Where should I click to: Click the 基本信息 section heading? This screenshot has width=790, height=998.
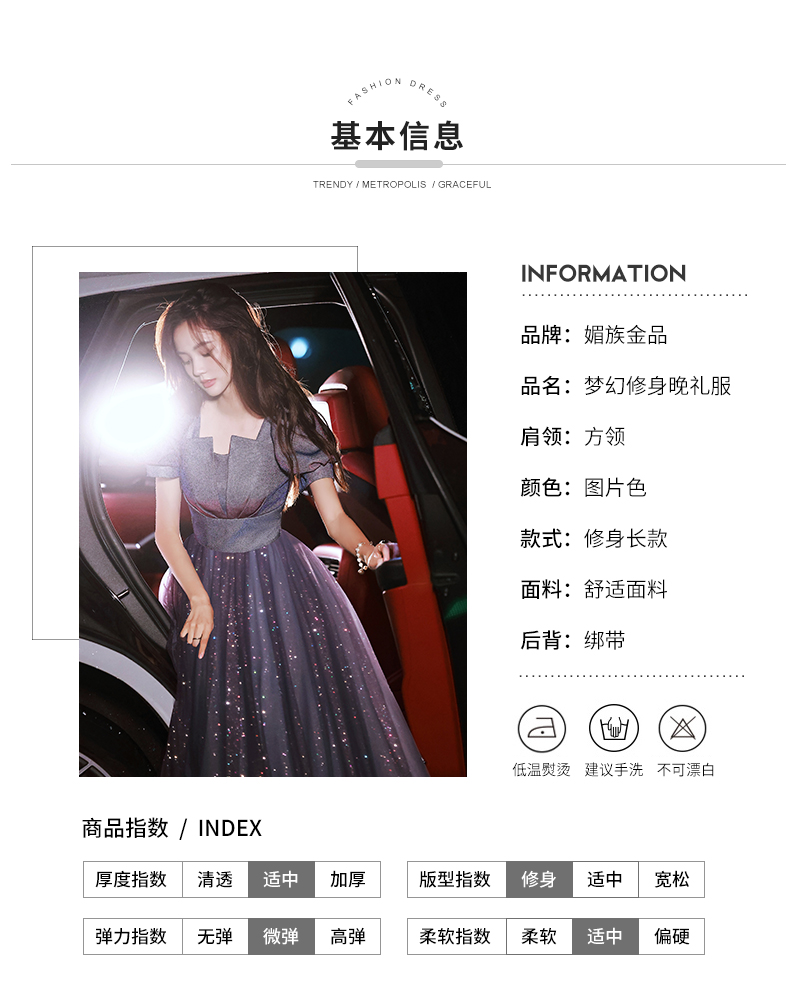397,136
